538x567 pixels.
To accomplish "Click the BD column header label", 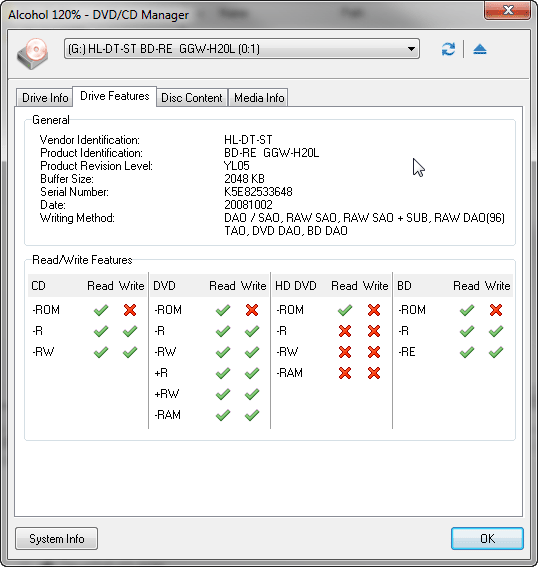I will coord(404,286).
